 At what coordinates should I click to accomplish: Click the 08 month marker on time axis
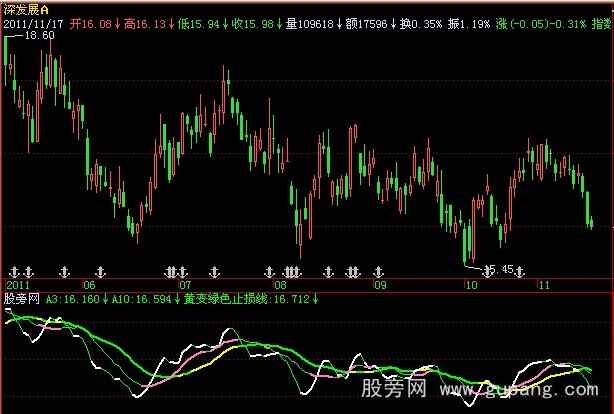280,285
